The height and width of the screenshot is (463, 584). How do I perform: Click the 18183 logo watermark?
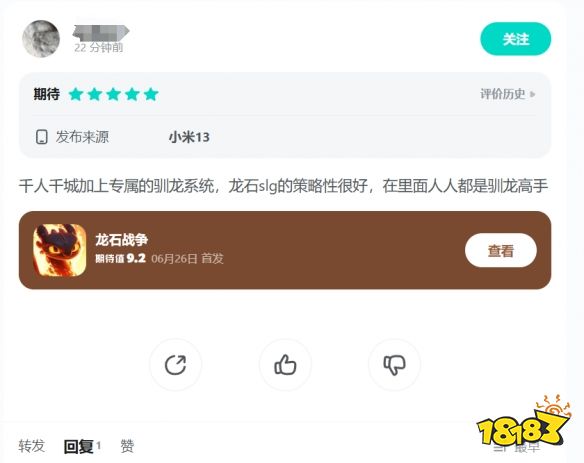click(524, 421)
